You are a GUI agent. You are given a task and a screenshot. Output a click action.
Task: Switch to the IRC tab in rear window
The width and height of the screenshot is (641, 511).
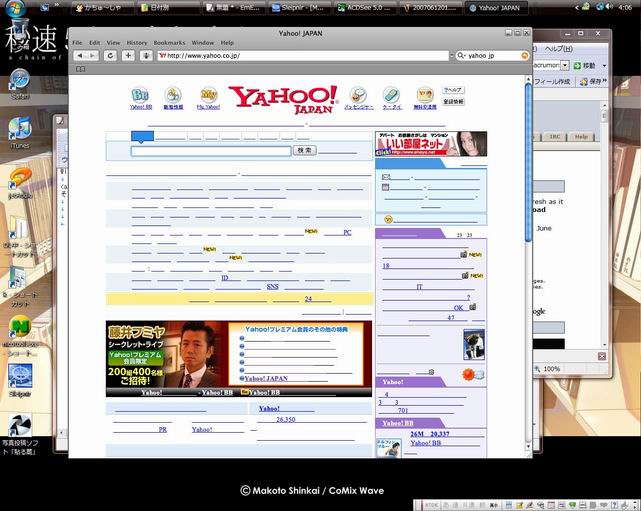(555, 137)
